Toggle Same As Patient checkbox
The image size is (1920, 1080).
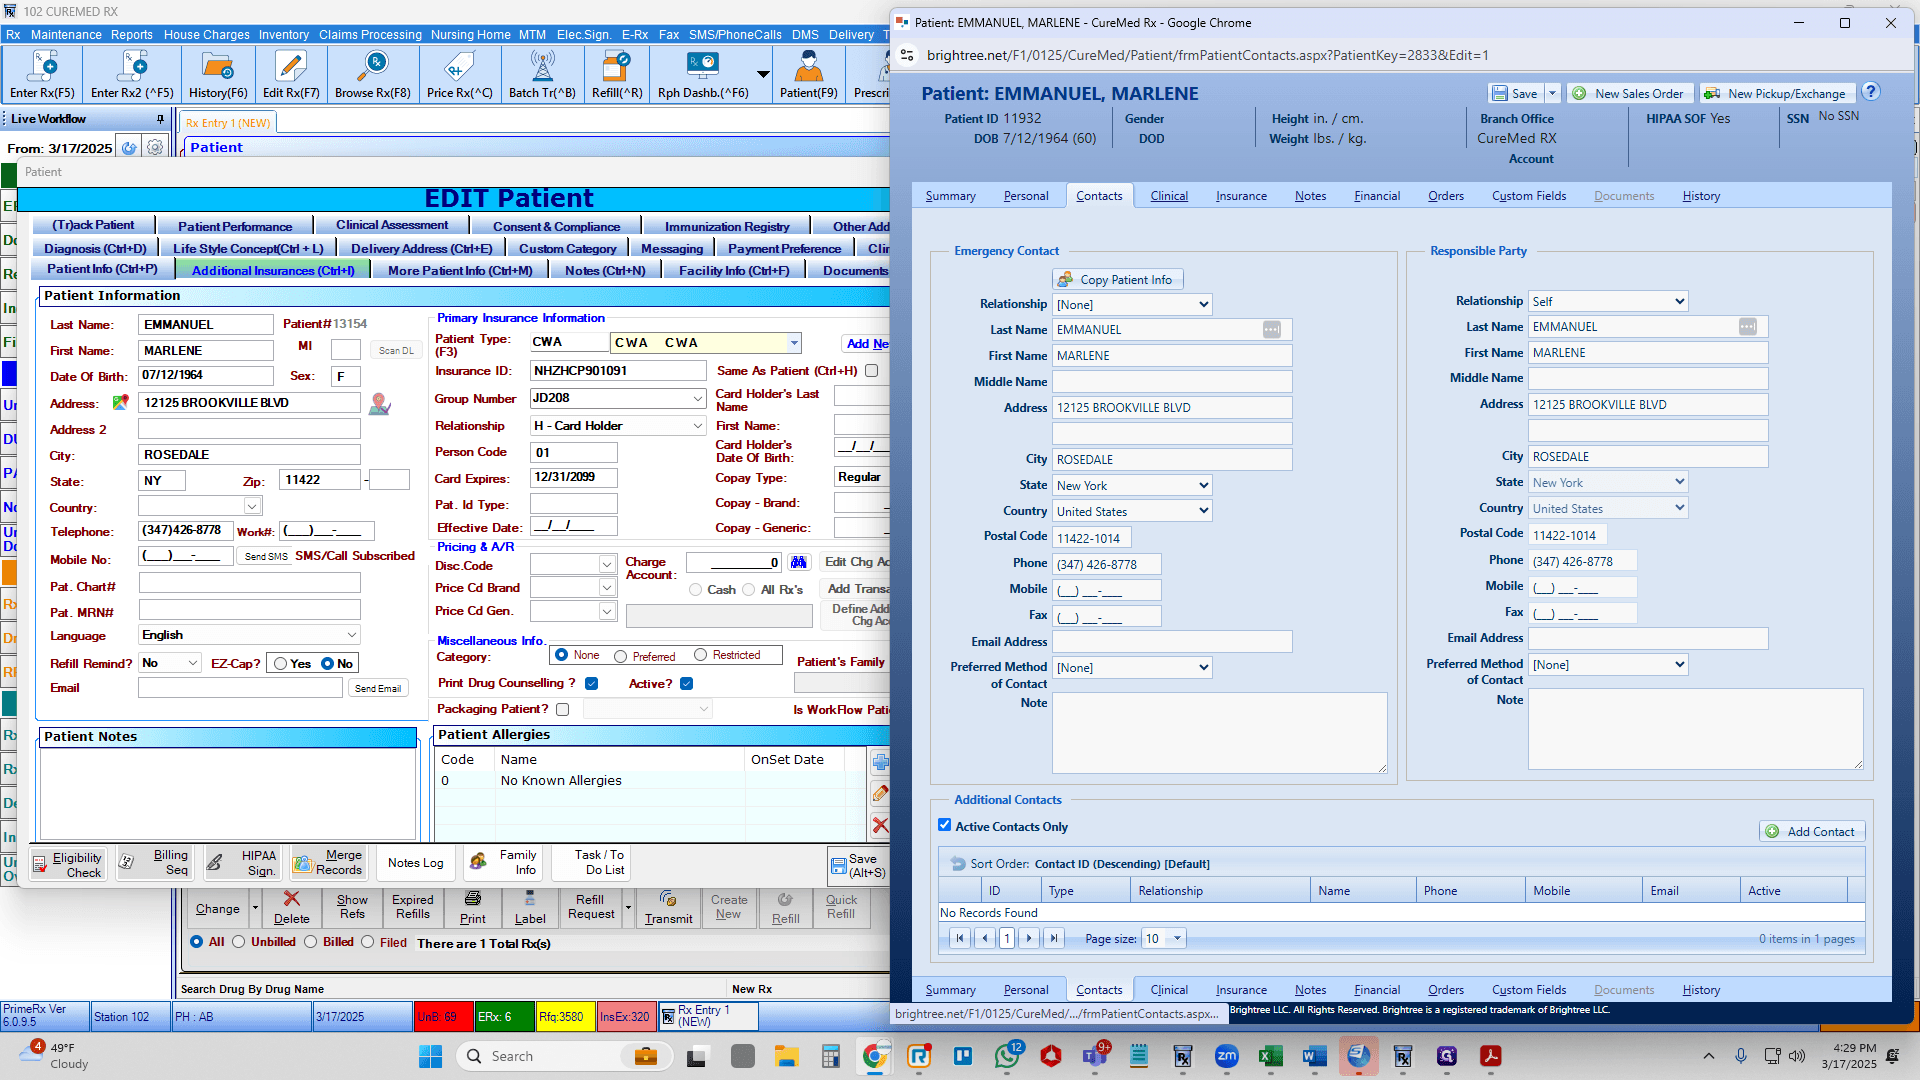pos(871,371)
